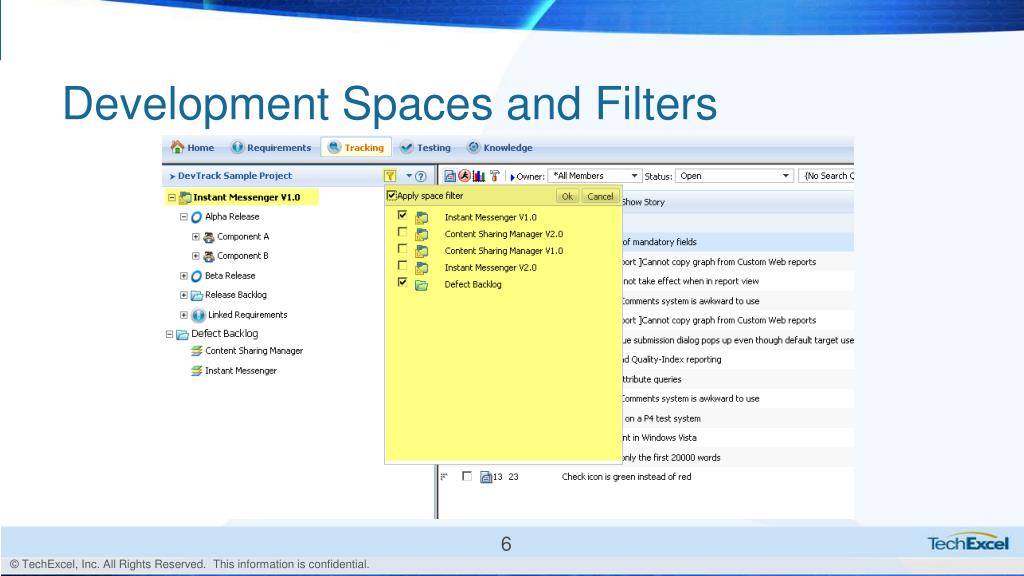The height and width of the screenshot is (576, 1024).
Task: Click the first document icon left of Owner
Action: coord(450,176)
